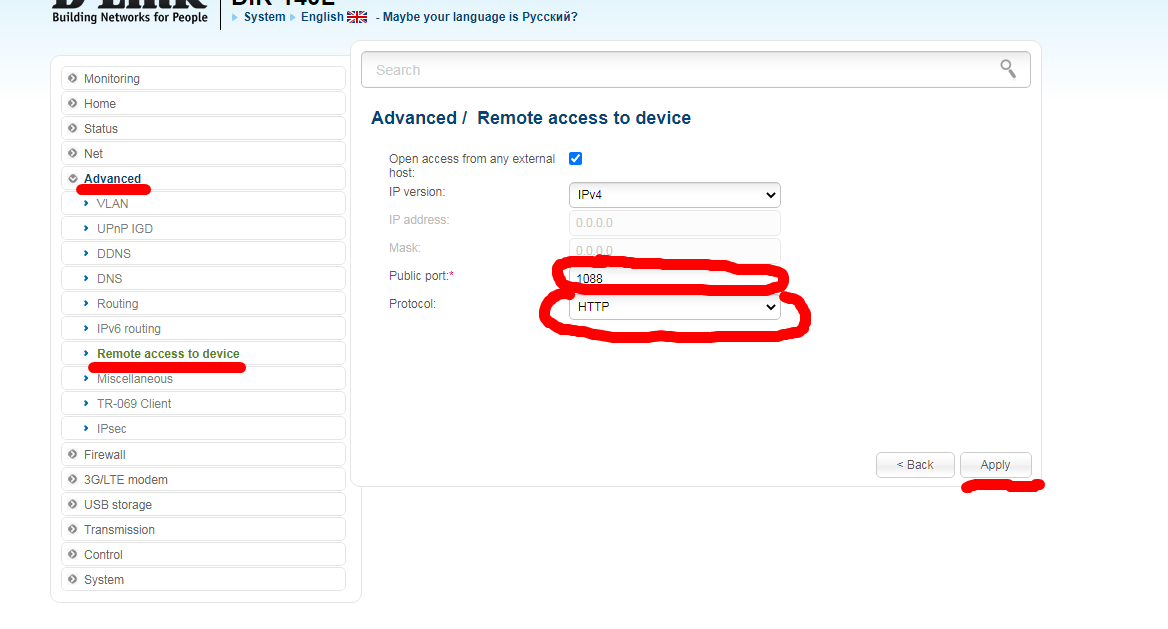
Task: Open the IP version dropdown
Action: point(674,195)
